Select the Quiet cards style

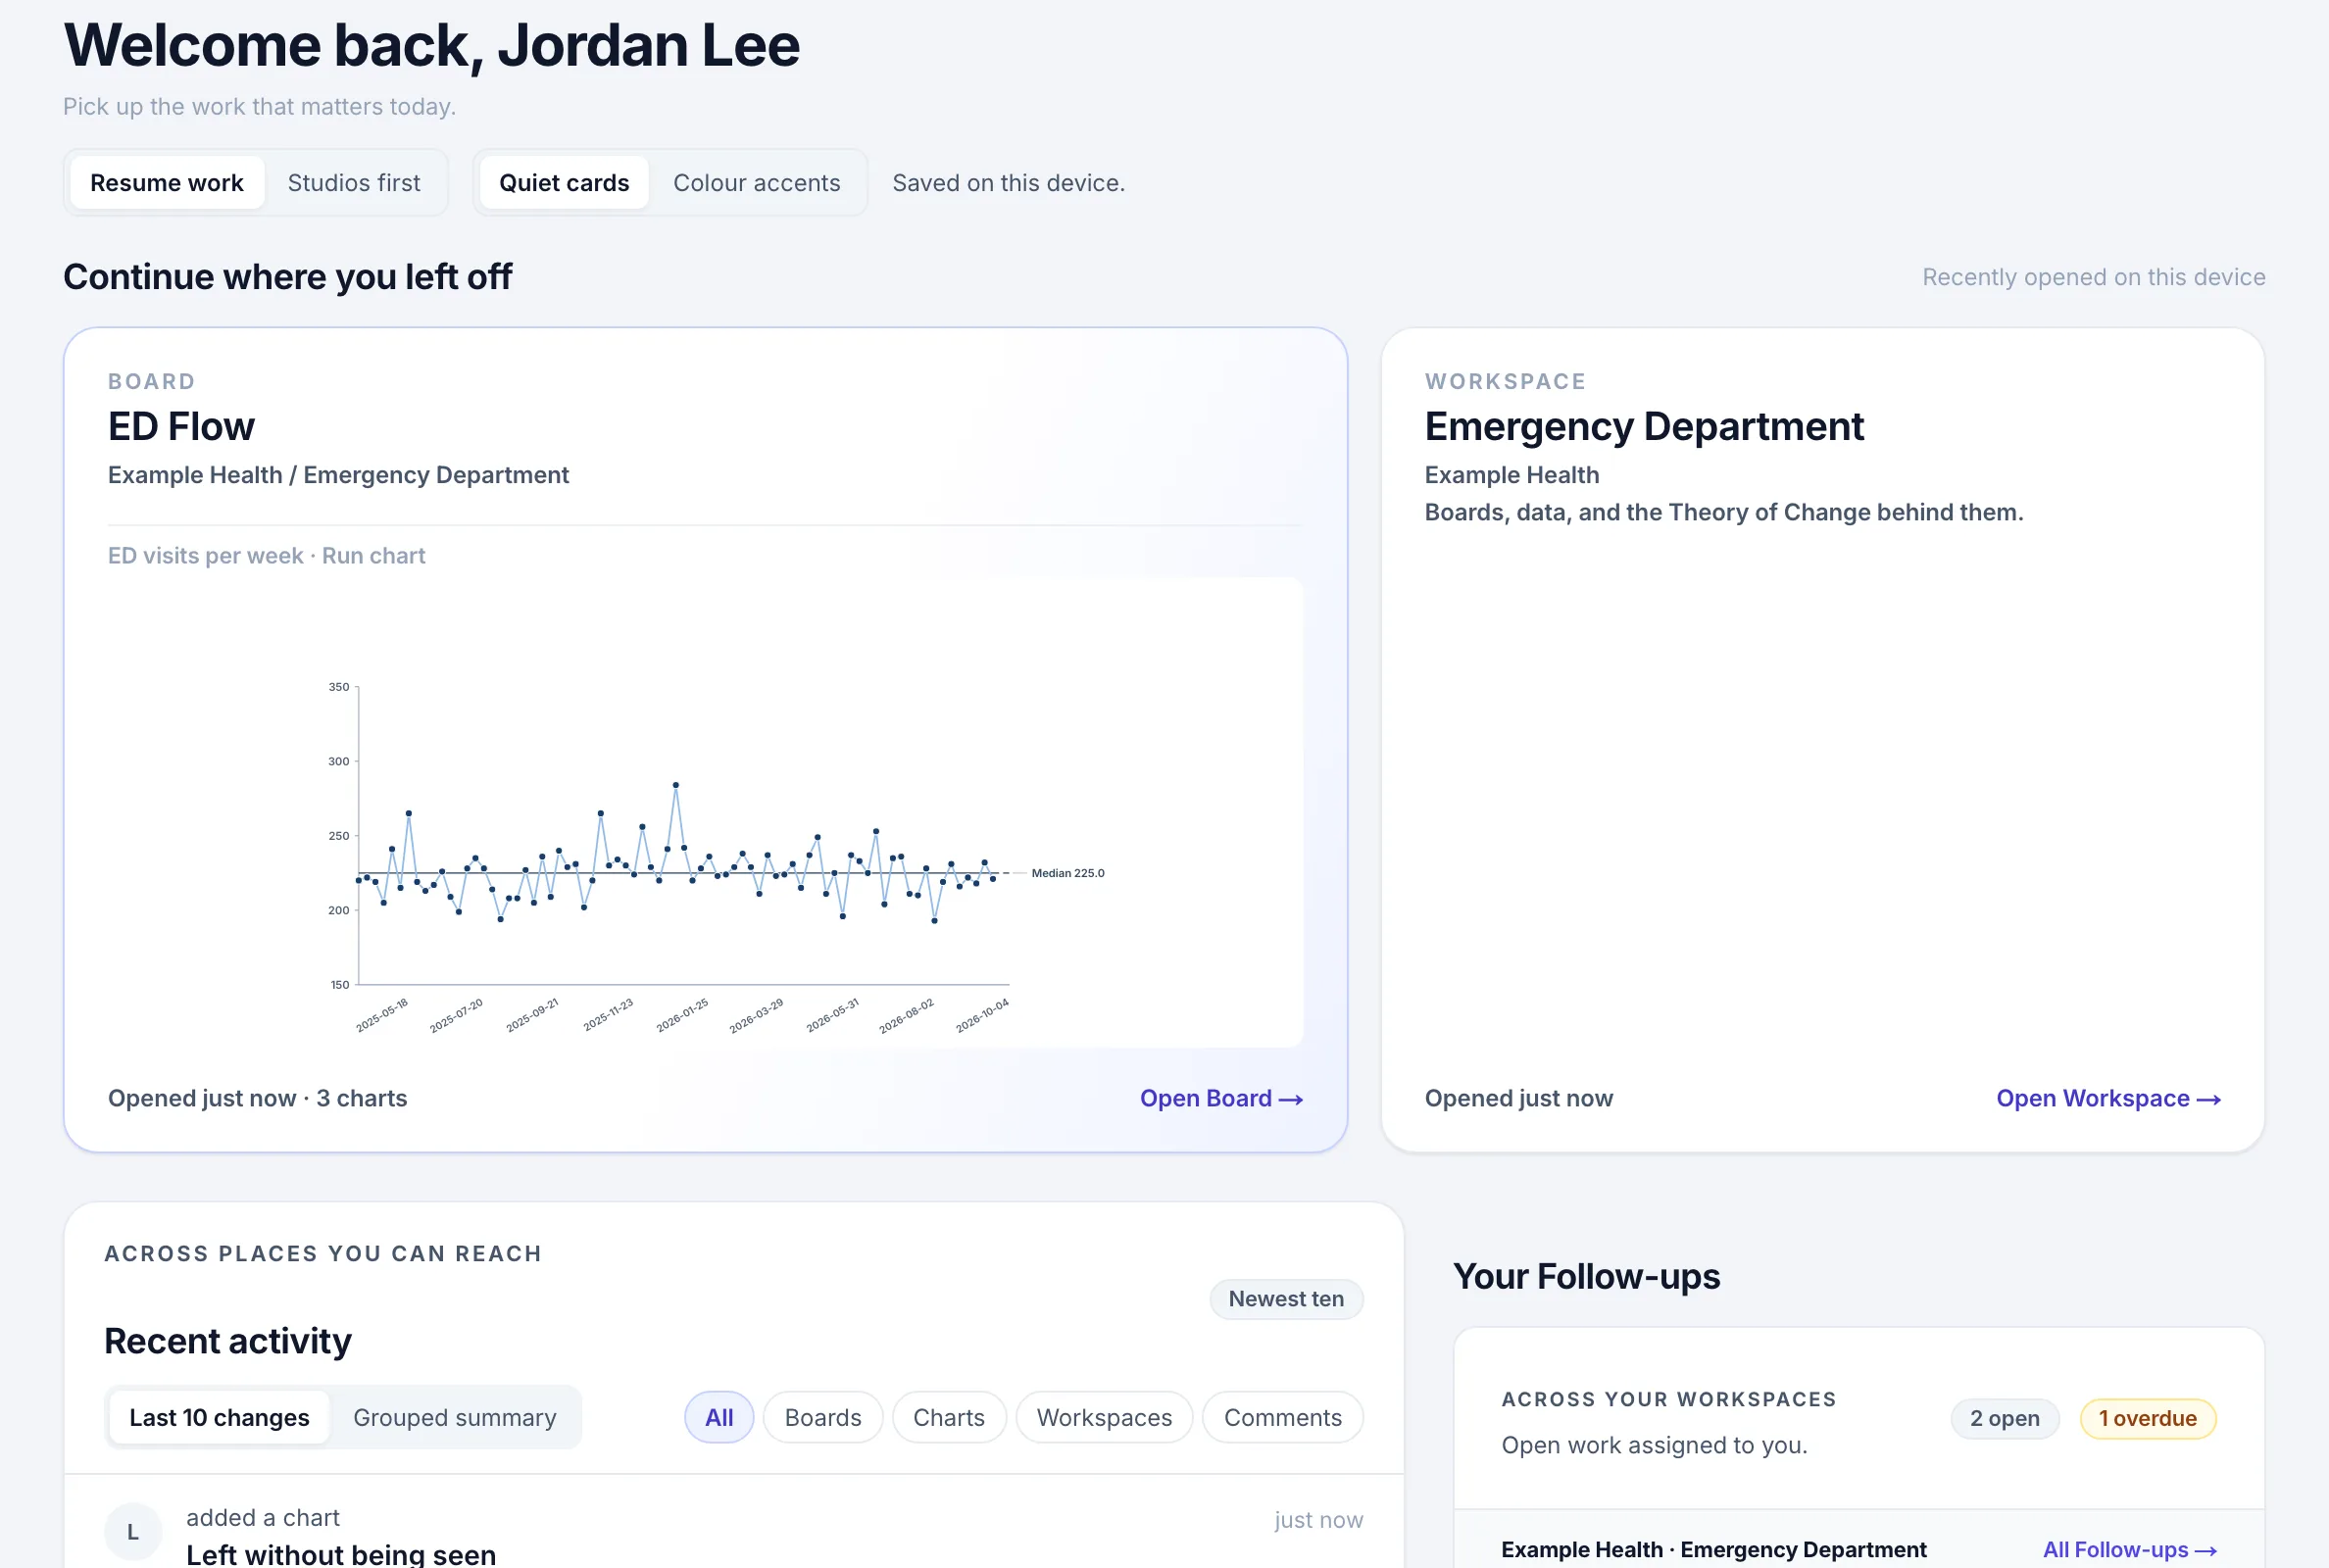[564, 183]
